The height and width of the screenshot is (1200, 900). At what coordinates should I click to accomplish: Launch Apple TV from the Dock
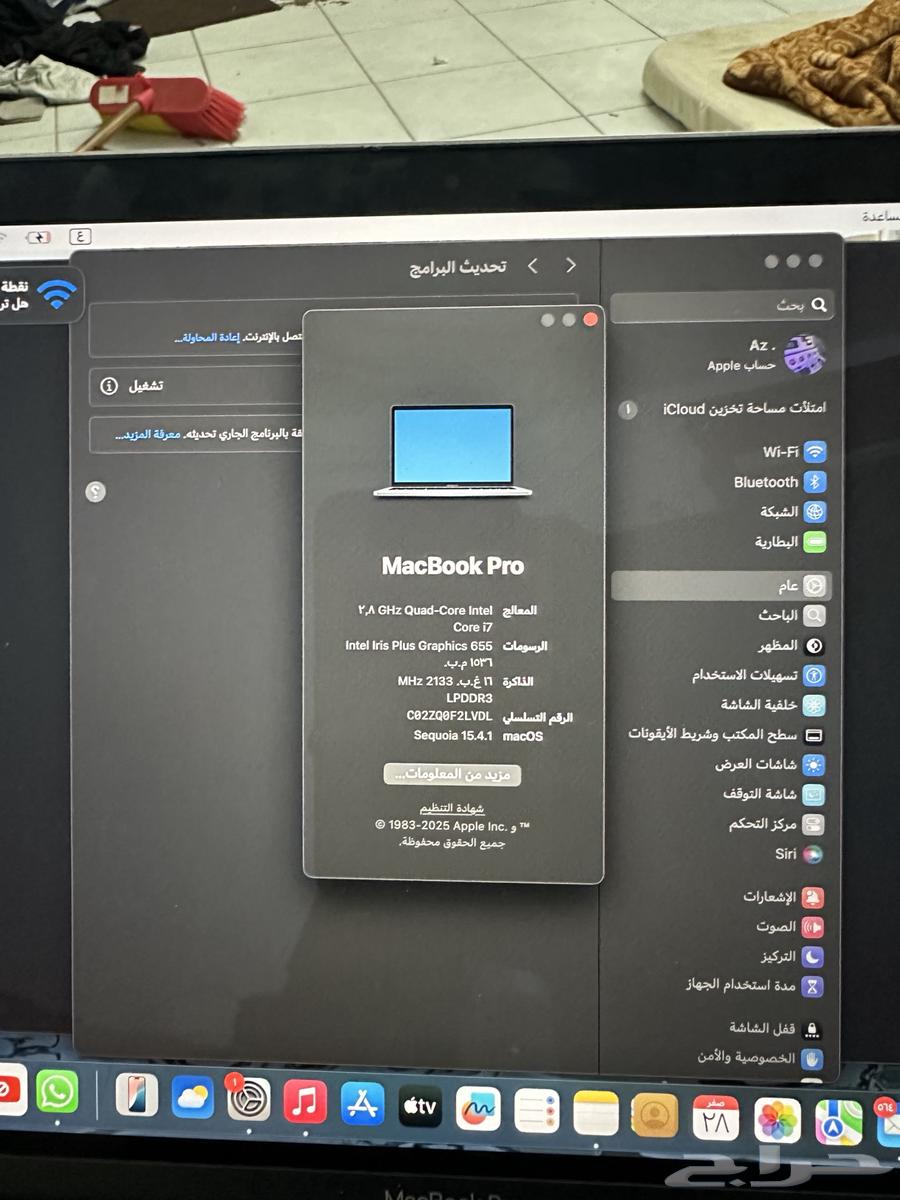pyautogui.click(x=420, y=1106)
